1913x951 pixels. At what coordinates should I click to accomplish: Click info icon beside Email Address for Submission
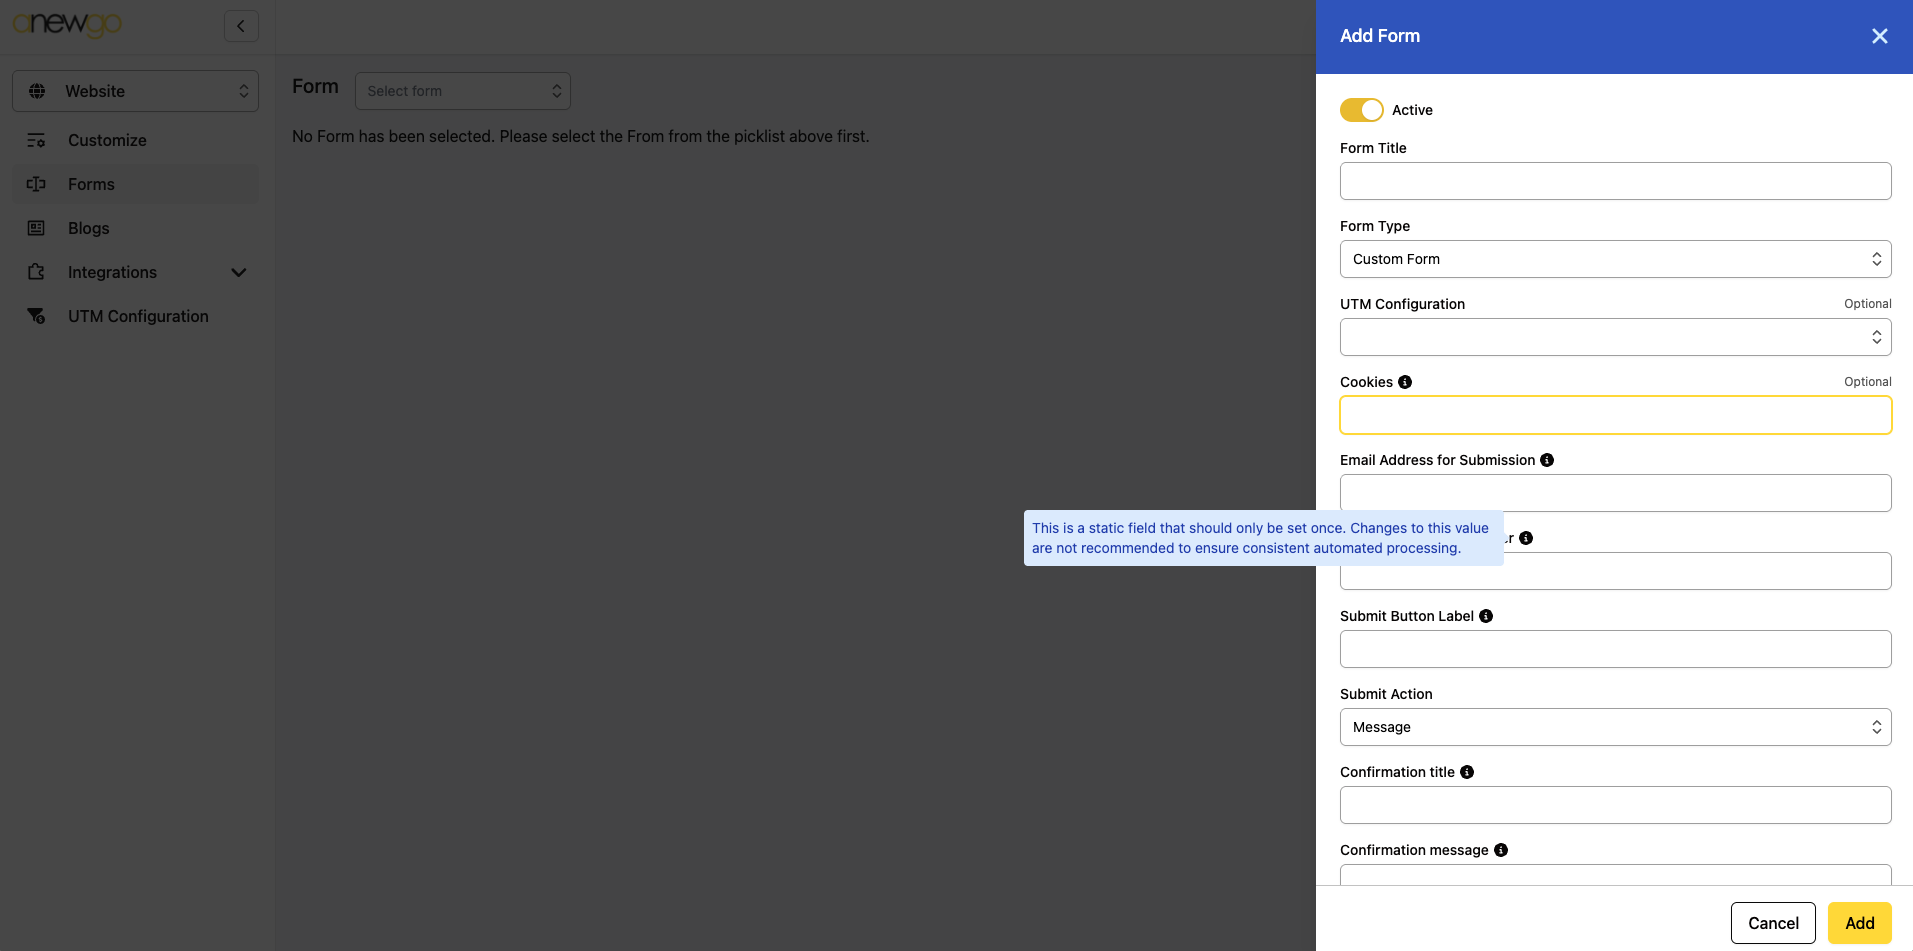point(1547,460)
